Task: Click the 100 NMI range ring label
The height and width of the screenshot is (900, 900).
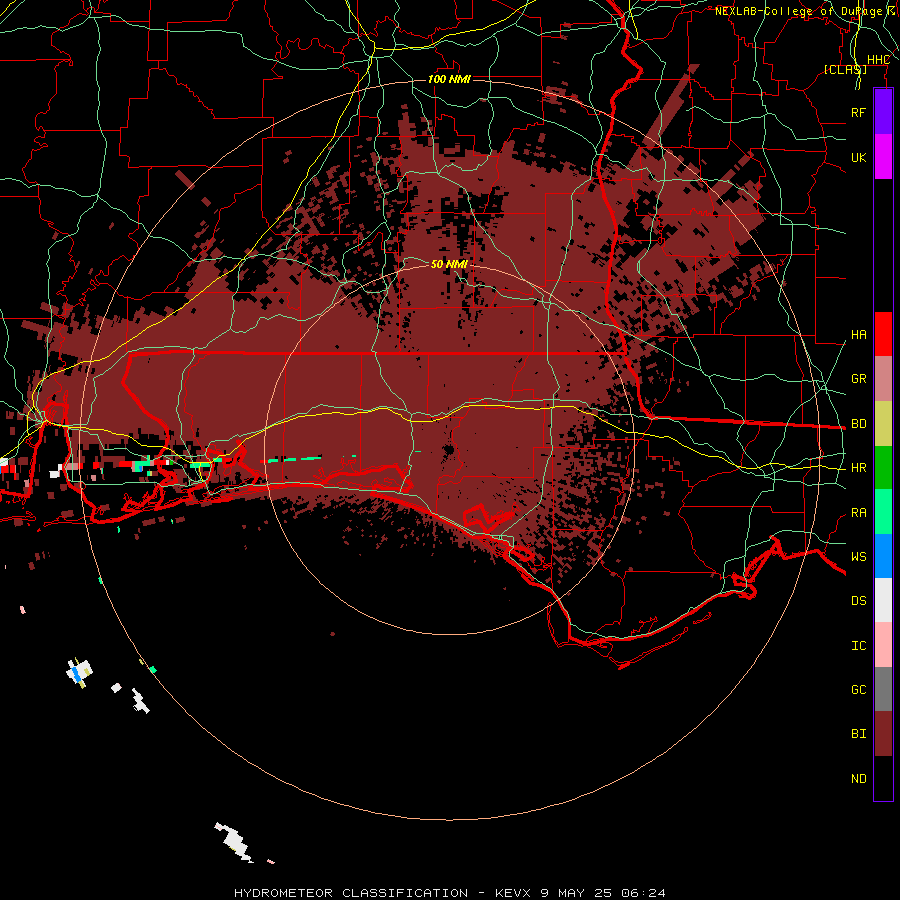Action: [449, 79]
